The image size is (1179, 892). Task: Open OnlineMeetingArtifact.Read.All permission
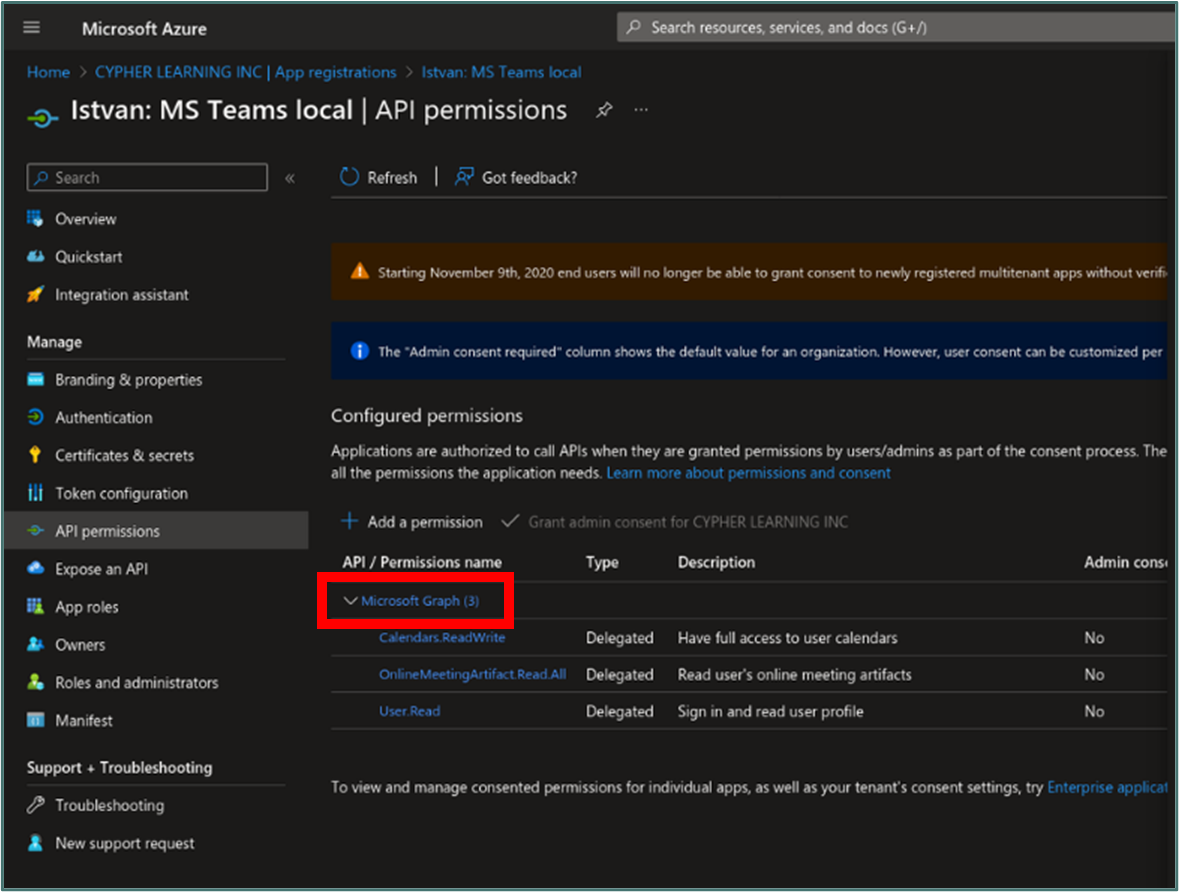473,675
